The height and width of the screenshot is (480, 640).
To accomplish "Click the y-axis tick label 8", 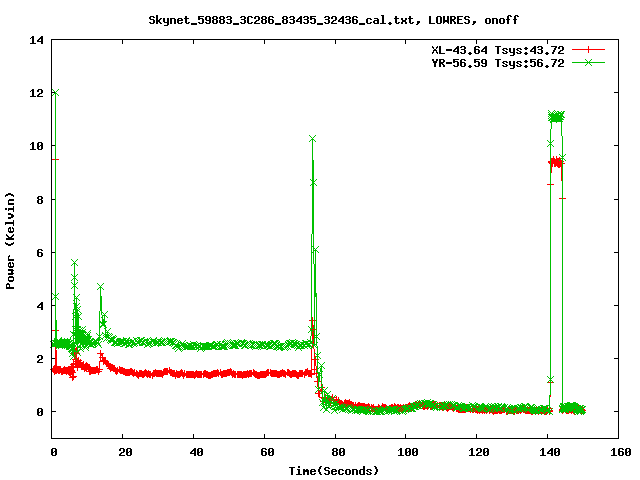I will click(x=40, y=200).
